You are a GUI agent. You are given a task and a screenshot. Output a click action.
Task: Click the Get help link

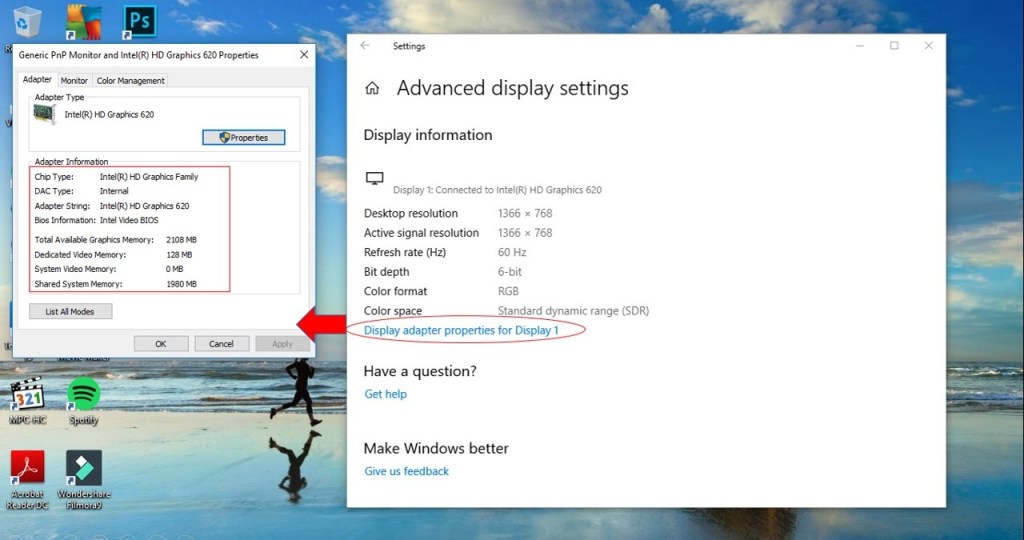[x=385, y=394]
